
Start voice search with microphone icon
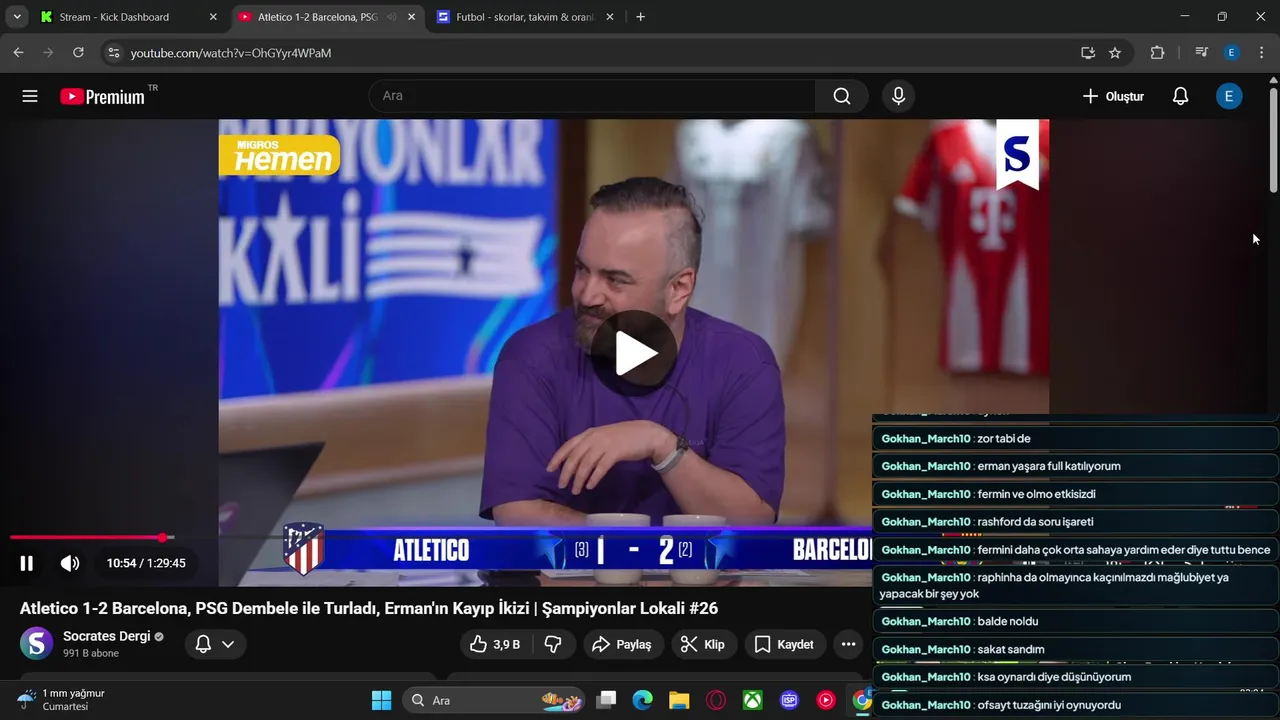[898, 96]
